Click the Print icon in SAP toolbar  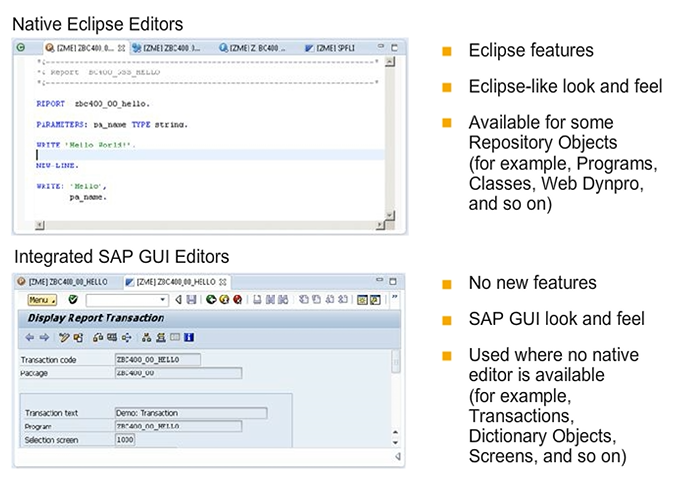(x=257, y=299)
